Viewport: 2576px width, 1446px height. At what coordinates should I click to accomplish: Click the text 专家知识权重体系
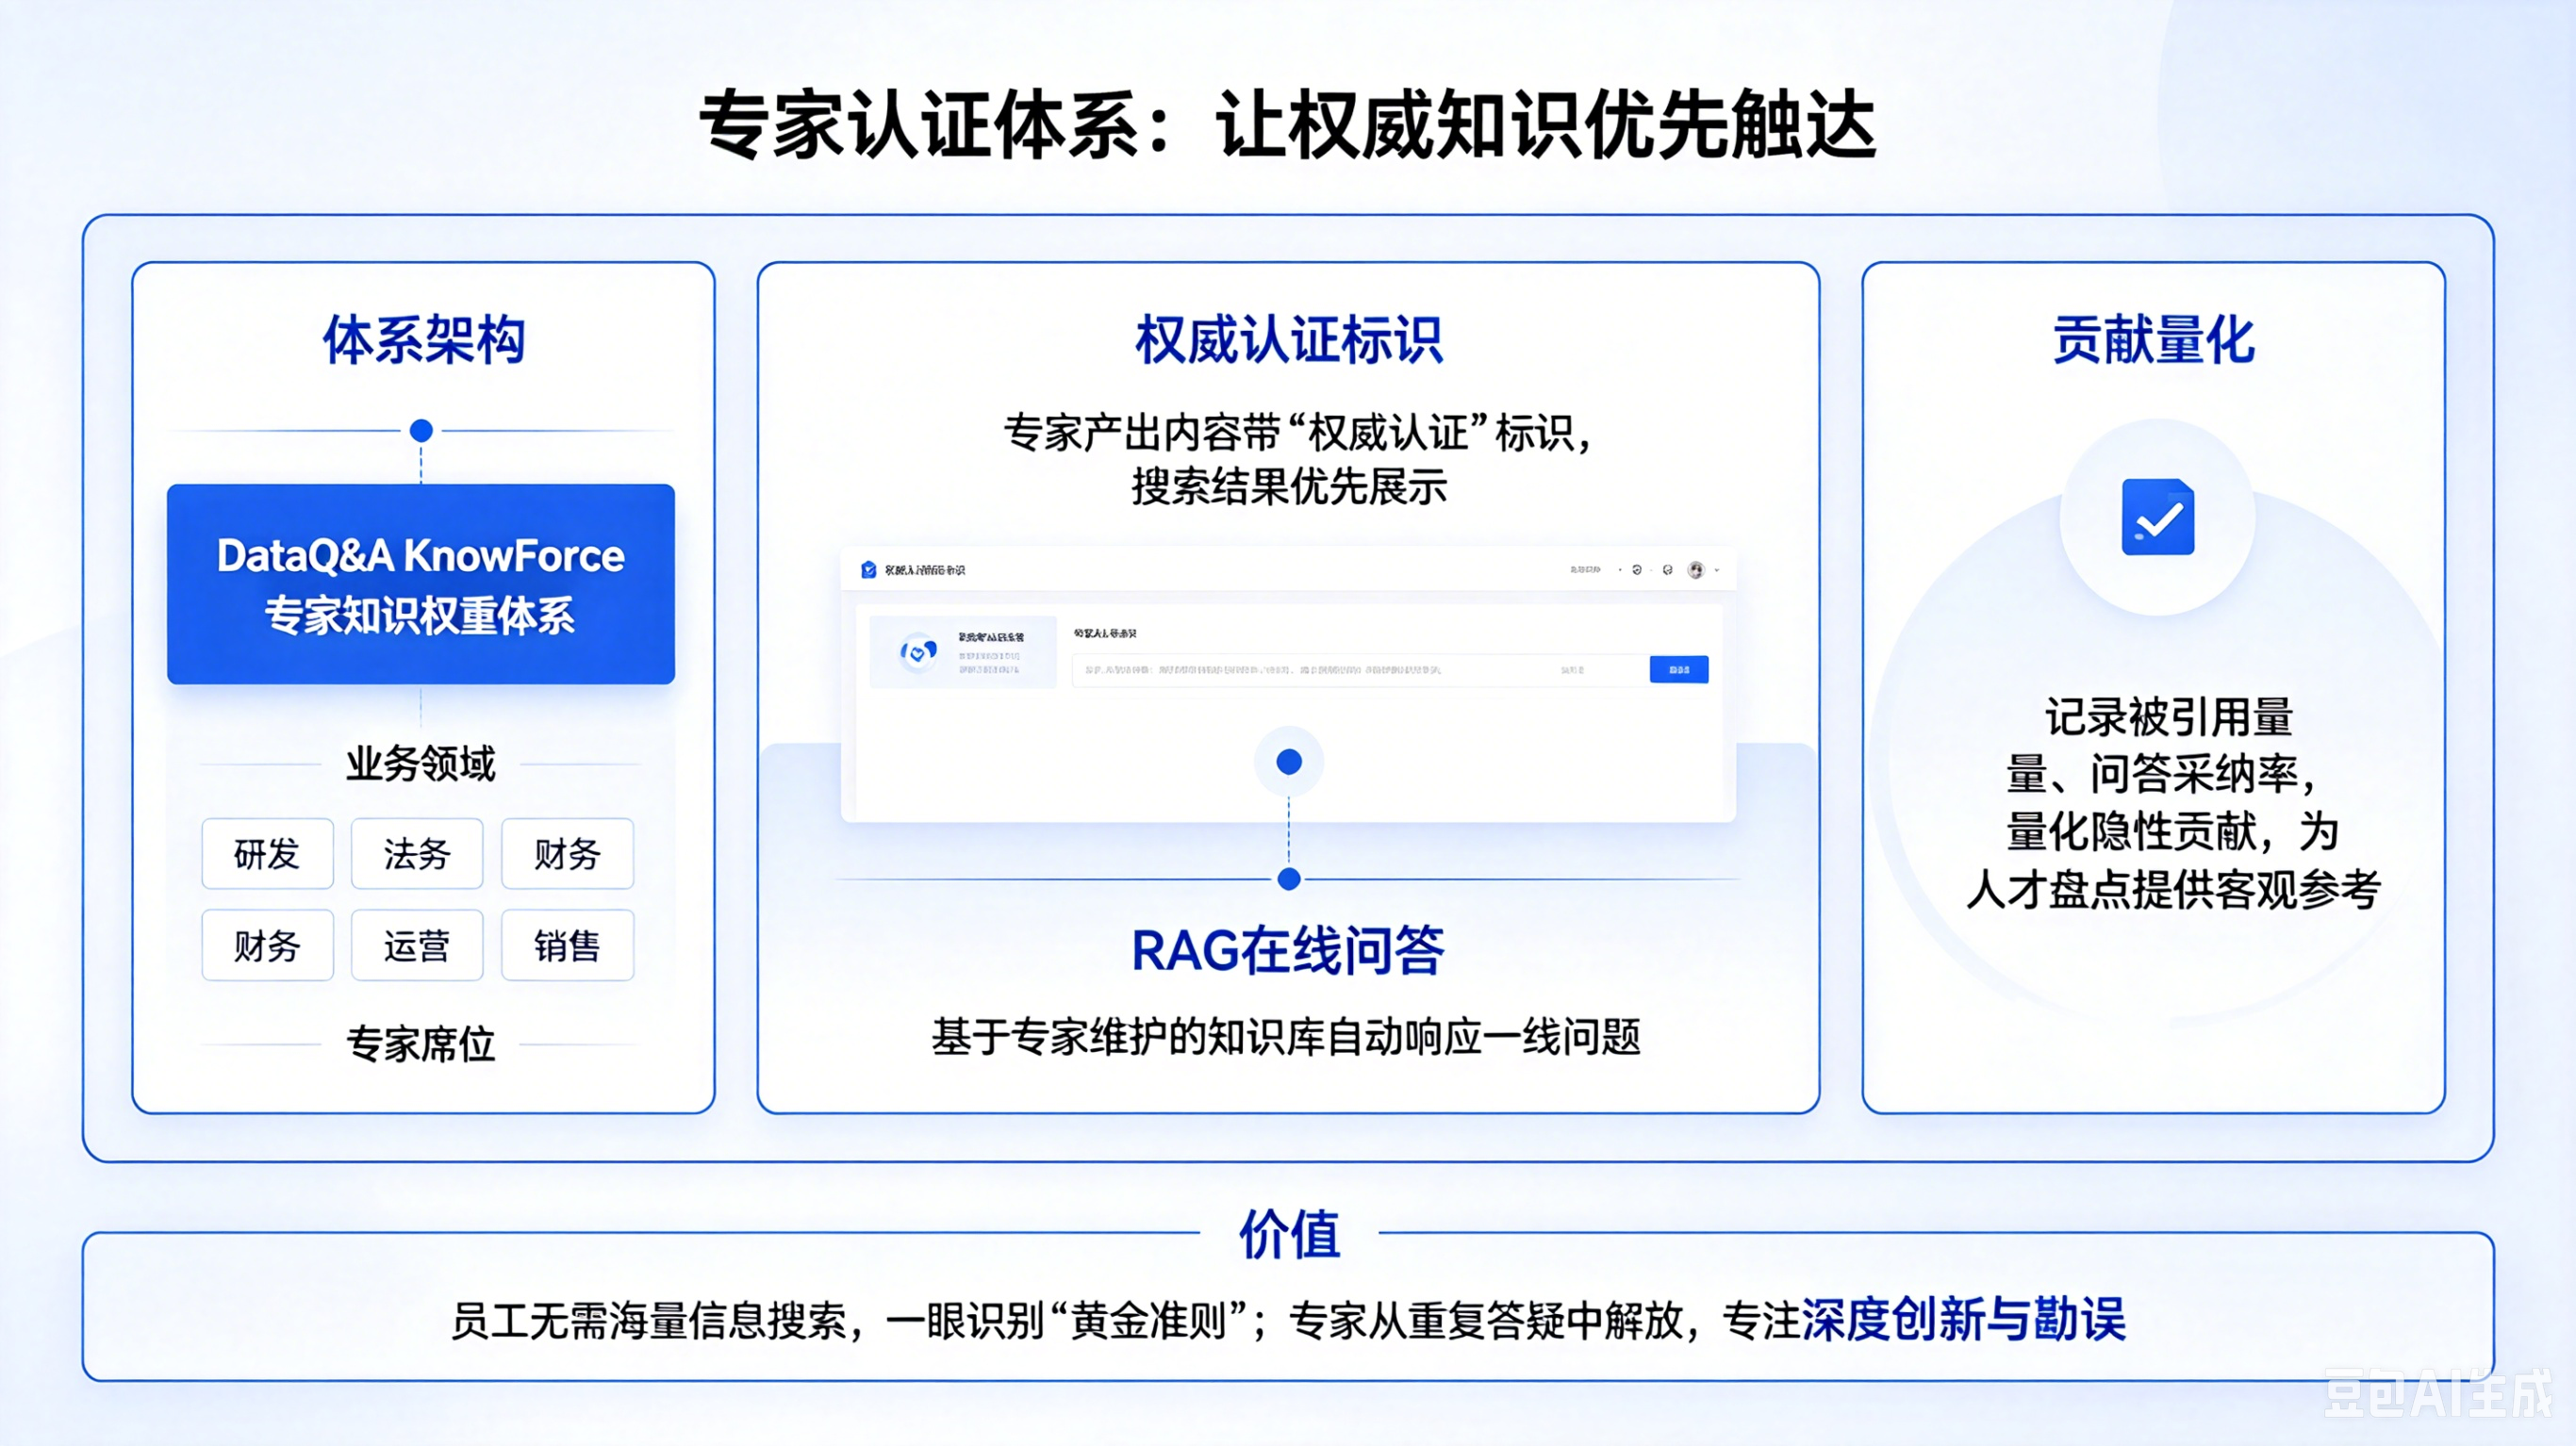point(420,615)
